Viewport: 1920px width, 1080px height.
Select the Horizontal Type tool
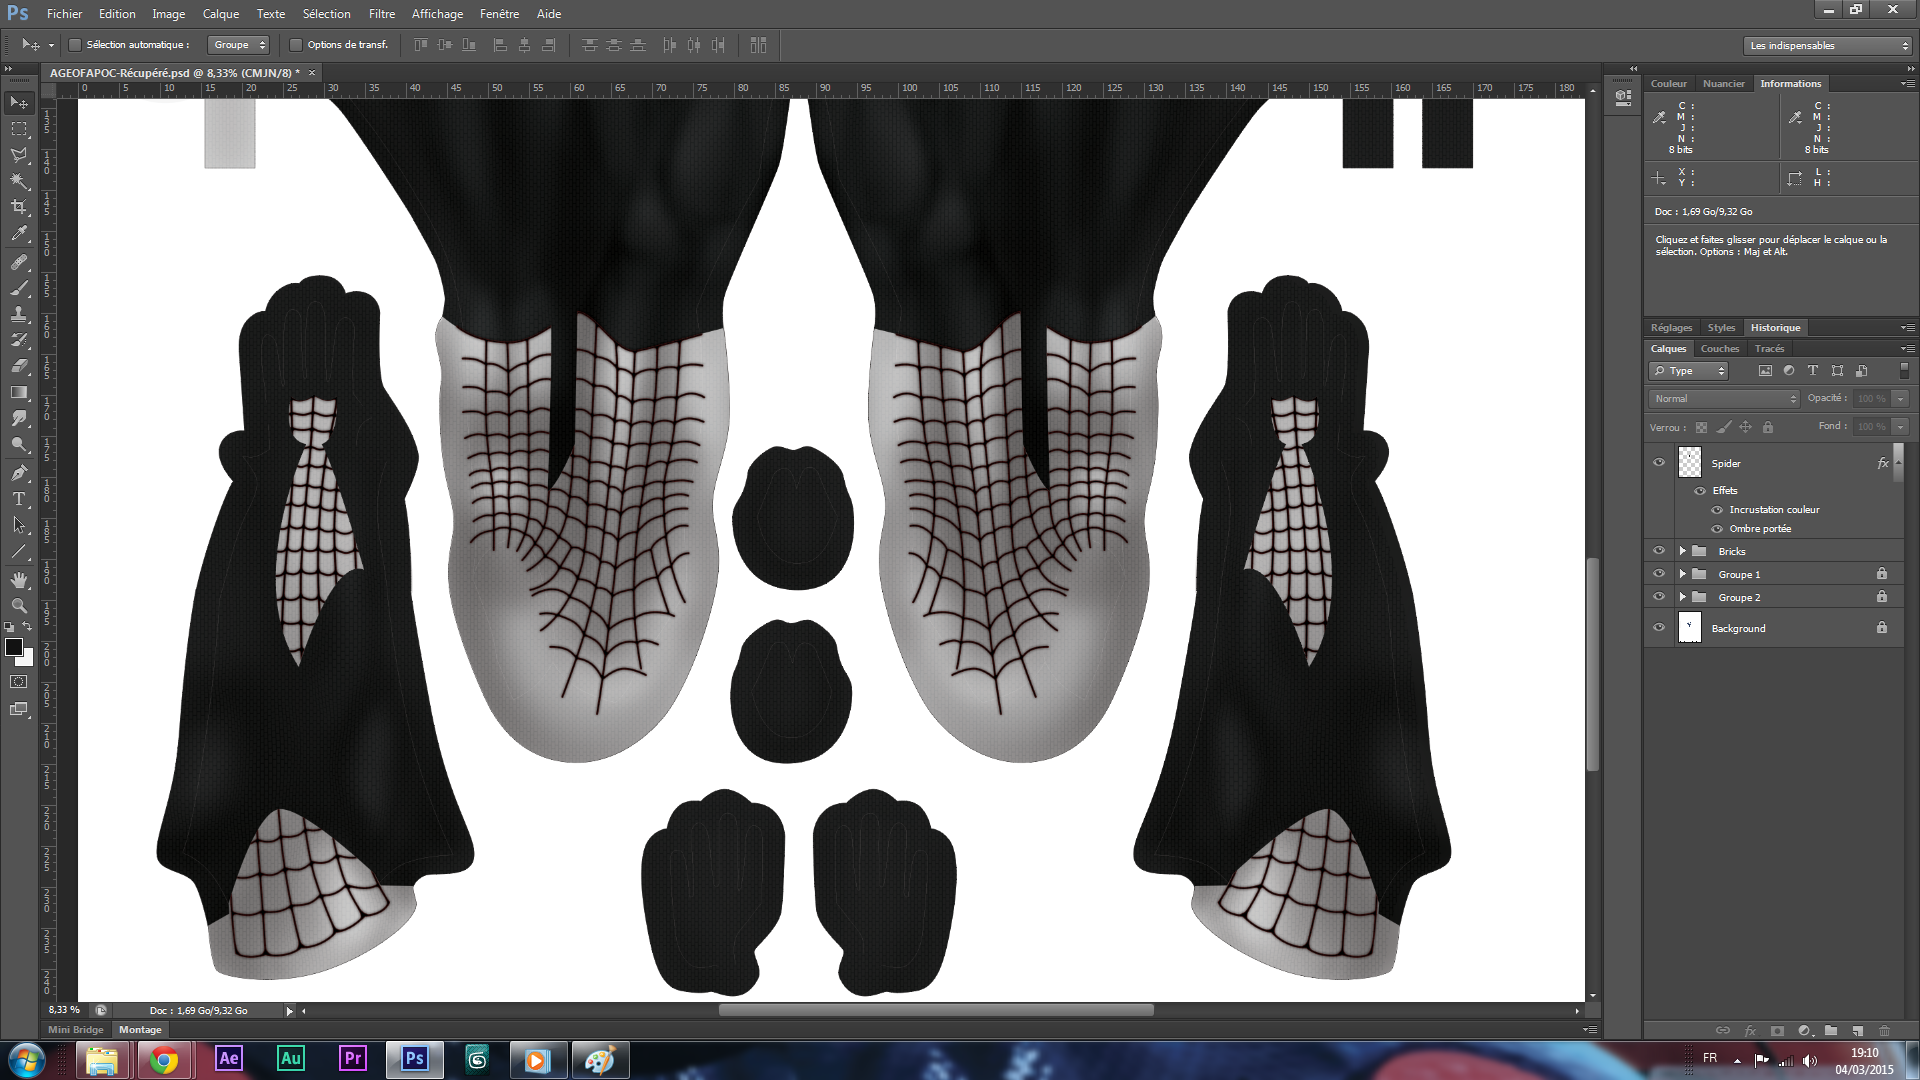click(x=19, y=498)
